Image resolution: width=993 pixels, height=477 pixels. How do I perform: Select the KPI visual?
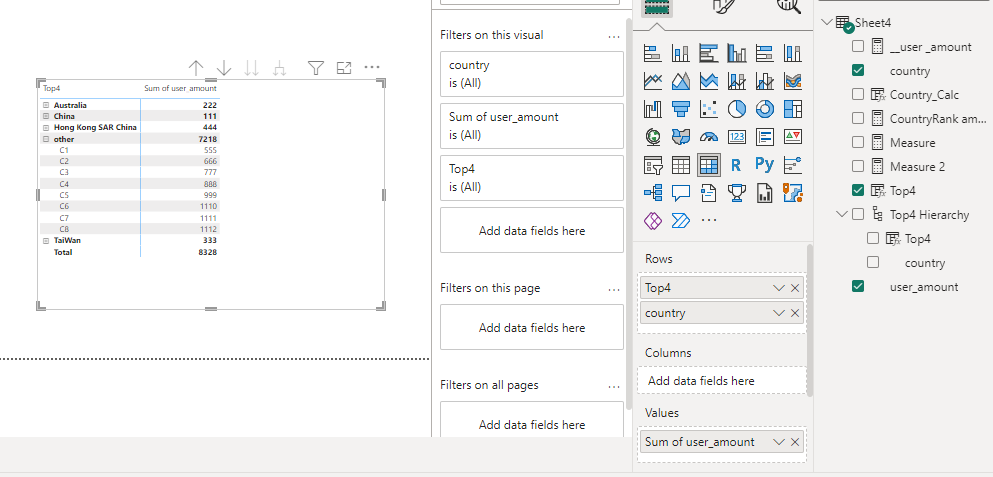793,137
